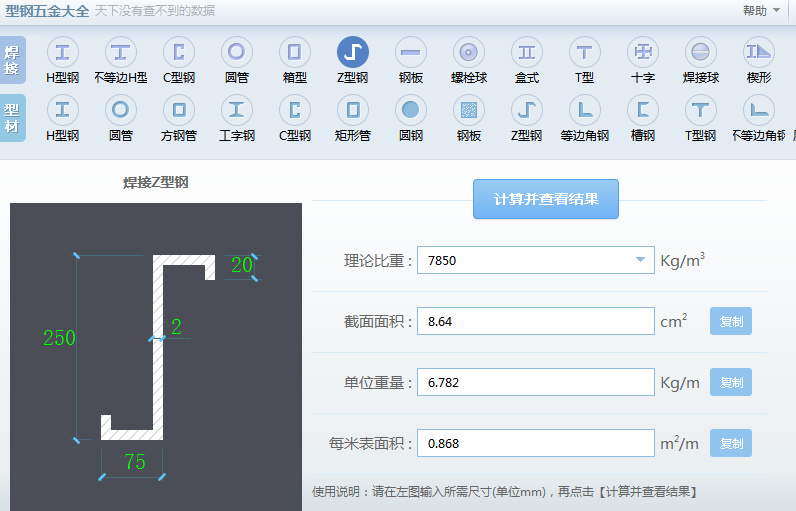The image size is (796, 511).
Task: Select 槽钢 channel steel icon
Action: point(643,110)
